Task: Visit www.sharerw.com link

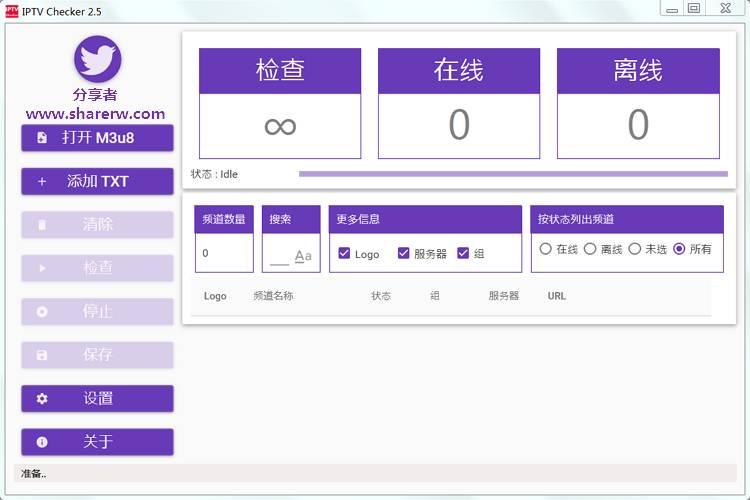Action: 96,114
